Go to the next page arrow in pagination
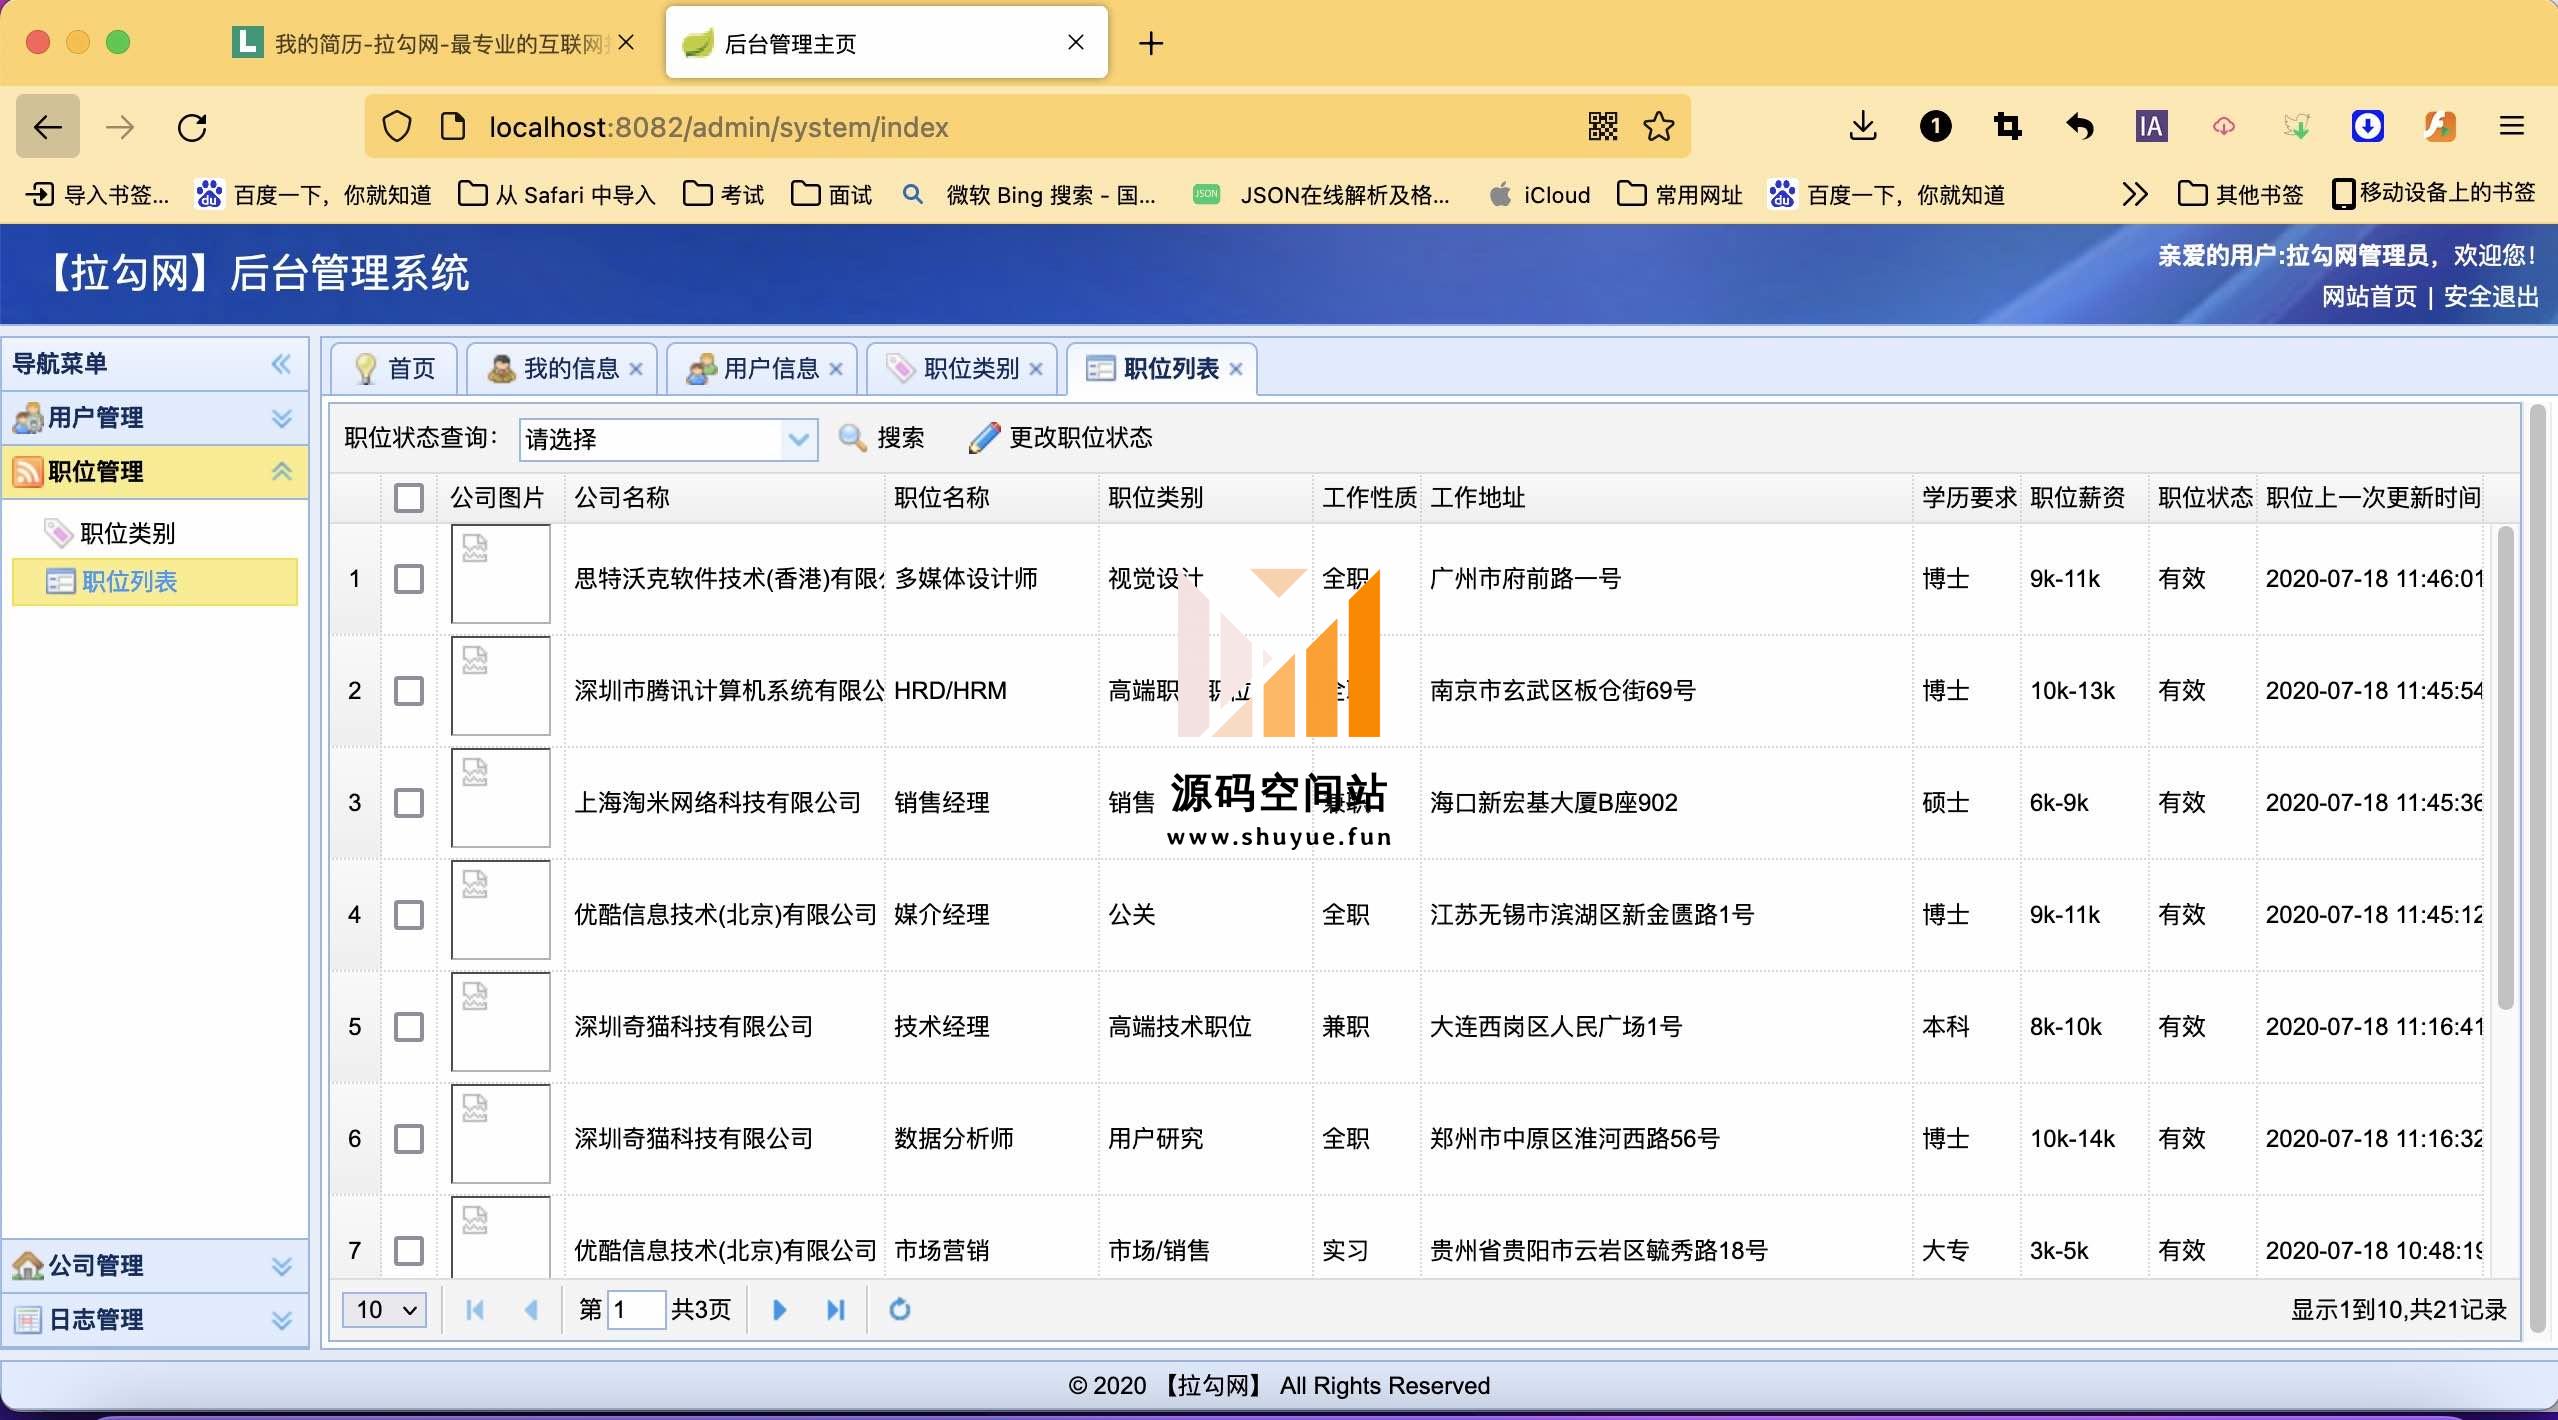2558x1420 pixels. click(780, 1309)
